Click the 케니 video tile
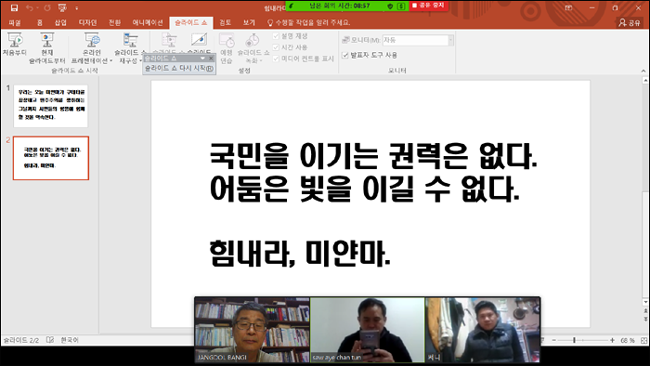The height and width of the screenshot is (366, 650). click(x=483, y=330)
